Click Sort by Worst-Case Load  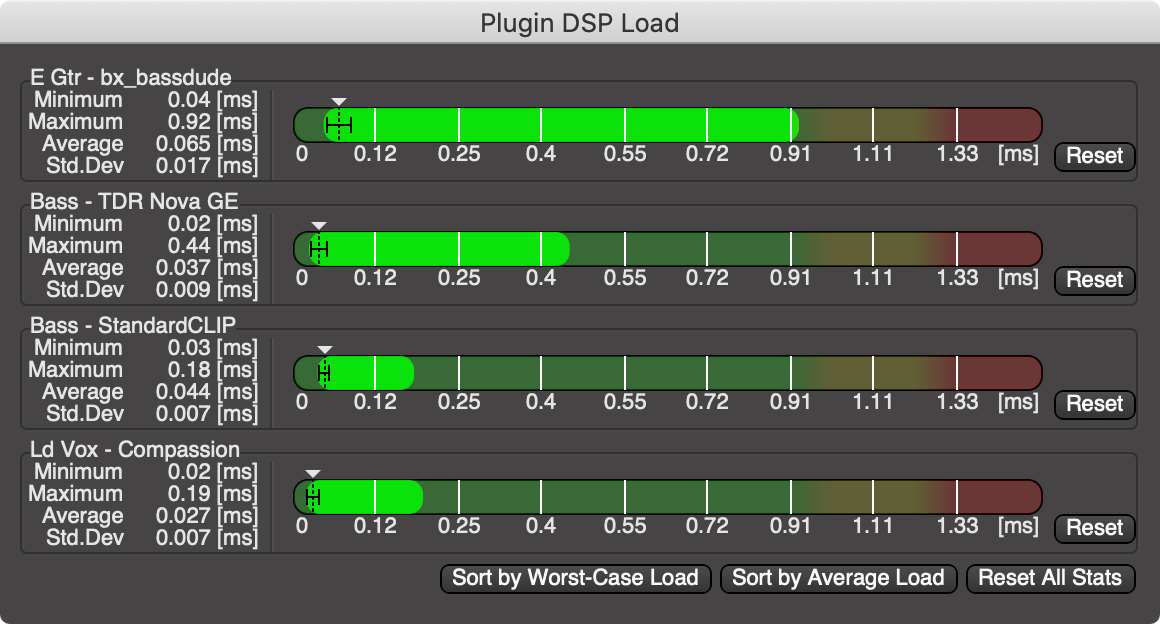[x=576, y=578]
